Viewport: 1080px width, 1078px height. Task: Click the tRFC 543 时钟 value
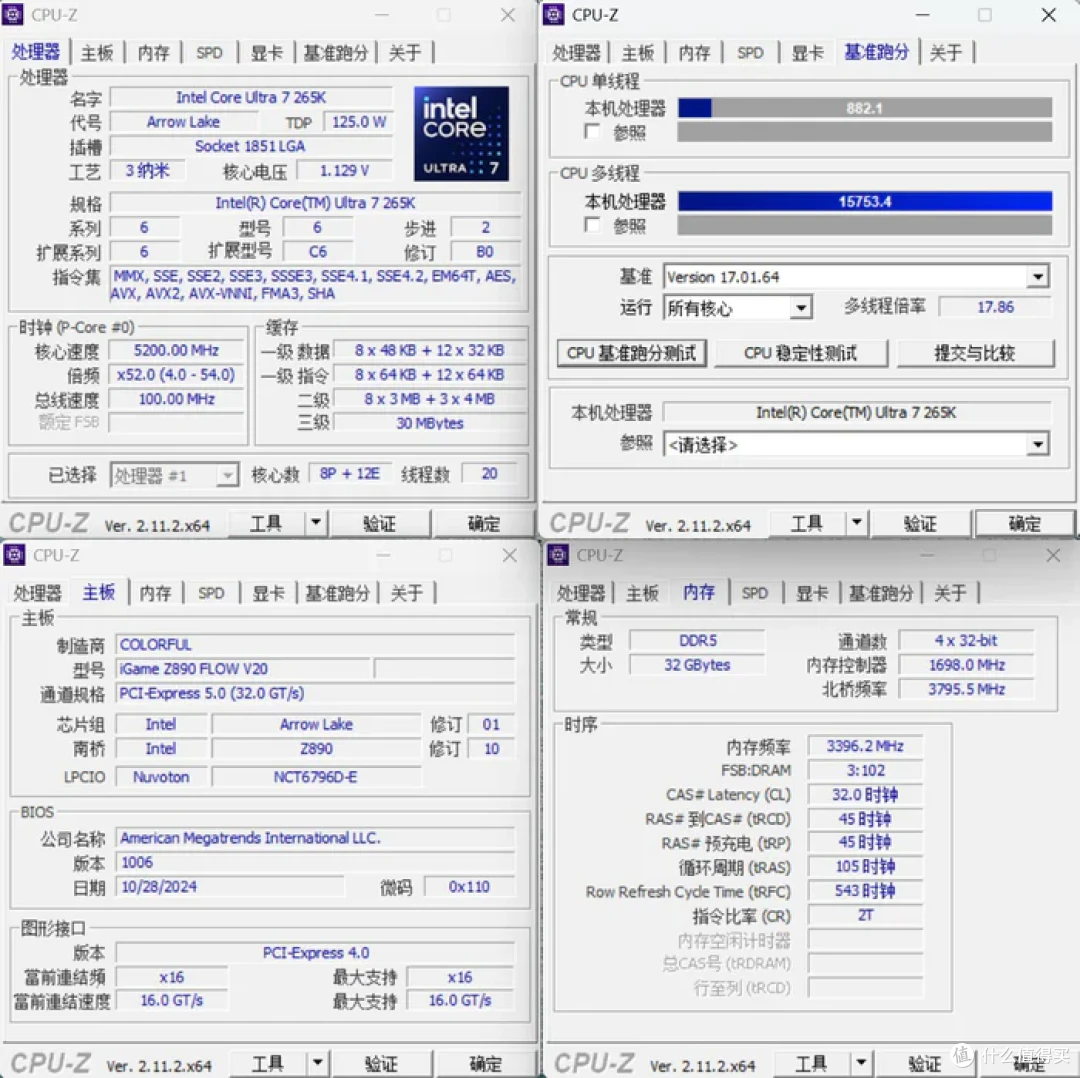[865, 891]
